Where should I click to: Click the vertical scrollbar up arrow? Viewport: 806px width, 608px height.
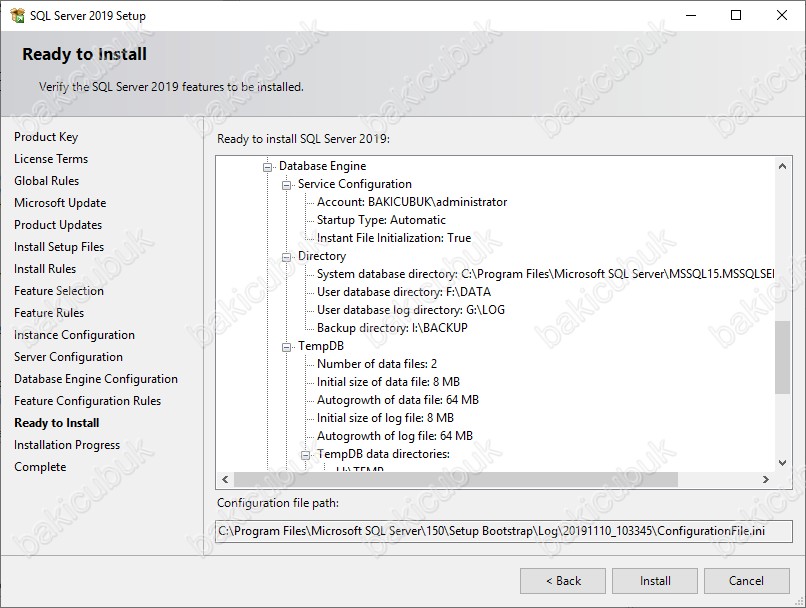point(782,166)
